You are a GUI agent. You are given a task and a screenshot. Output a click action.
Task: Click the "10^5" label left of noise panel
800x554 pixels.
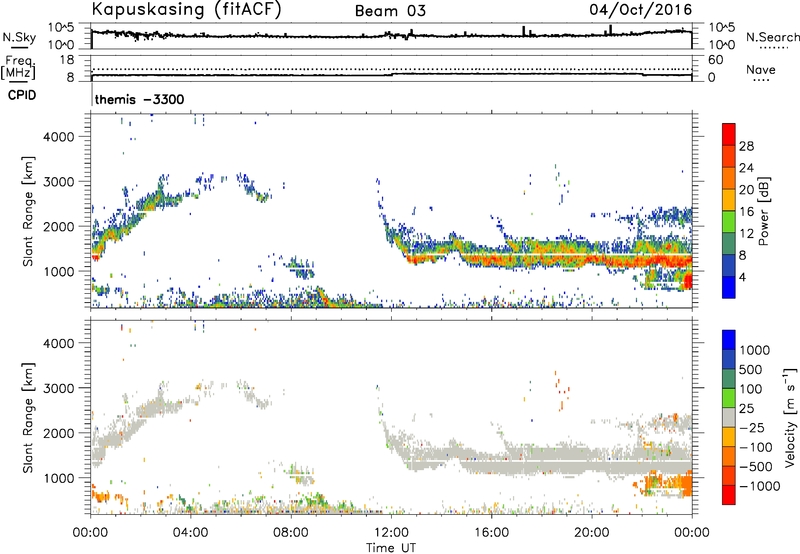61,27
